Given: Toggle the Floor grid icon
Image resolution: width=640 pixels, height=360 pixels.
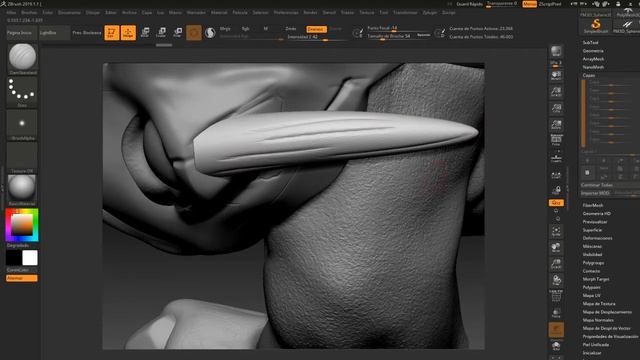Looking at the screenshot, I should click(x=556, y=157).
